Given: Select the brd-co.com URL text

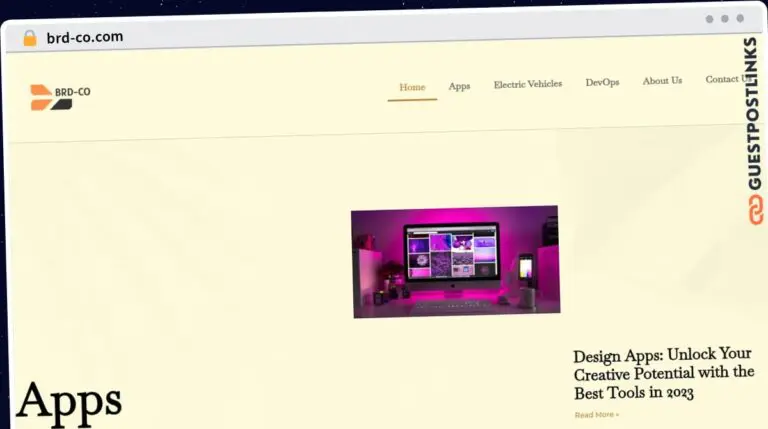Looking at the screenshot, I should pos(85,38).
